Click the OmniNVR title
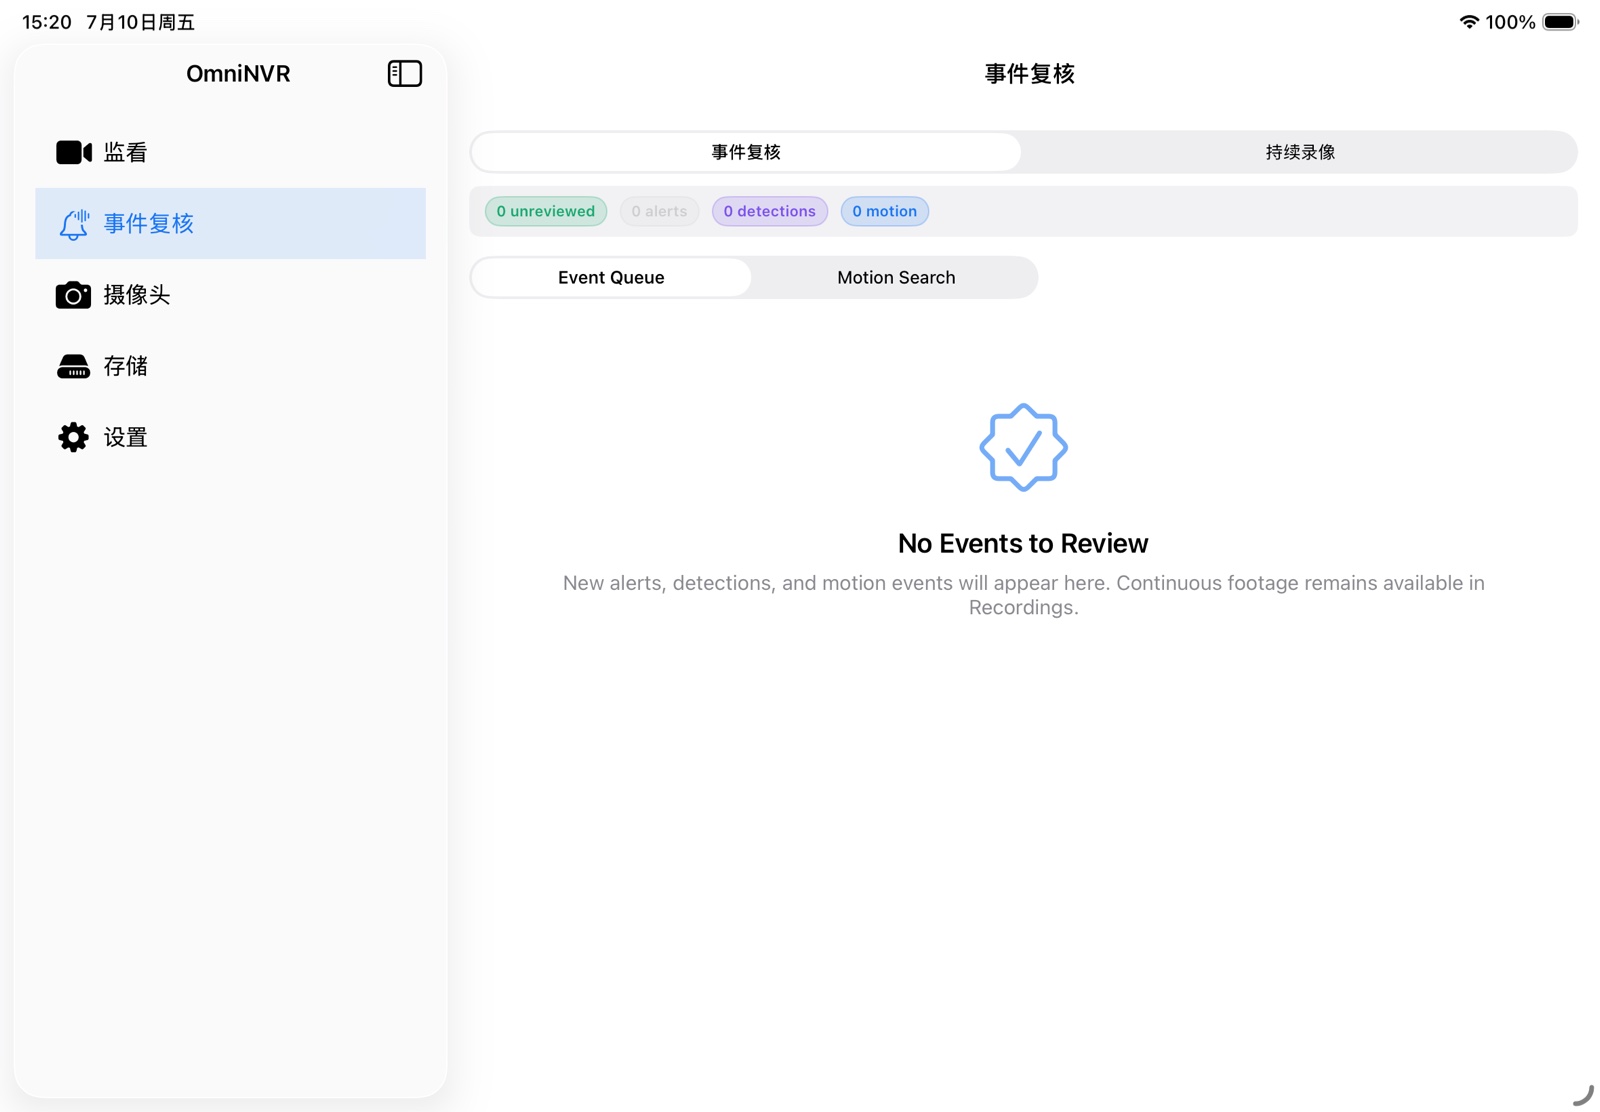Image resolution: width=1600 pixels, height=1112 pixels. (x=238, y=73)
